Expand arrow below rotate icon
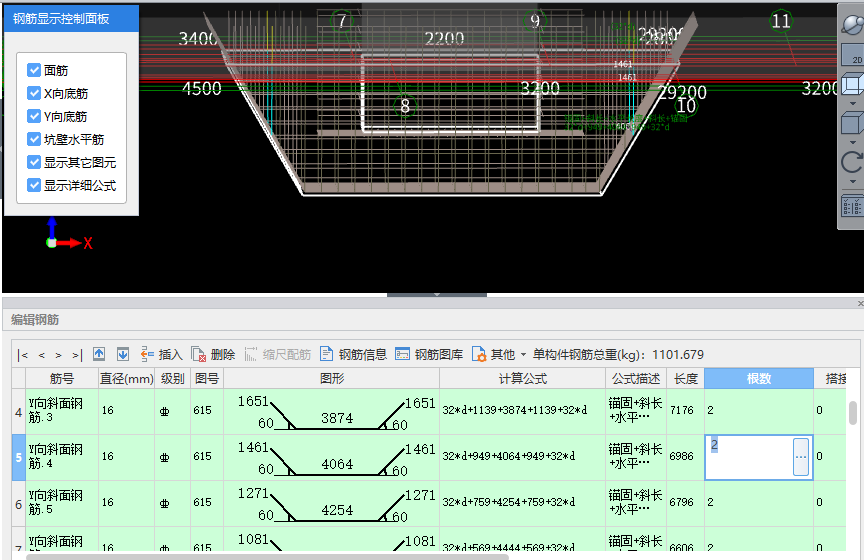The width and height of the screenshot is (864, 560). pyautogui.click(x=853, y=181)
